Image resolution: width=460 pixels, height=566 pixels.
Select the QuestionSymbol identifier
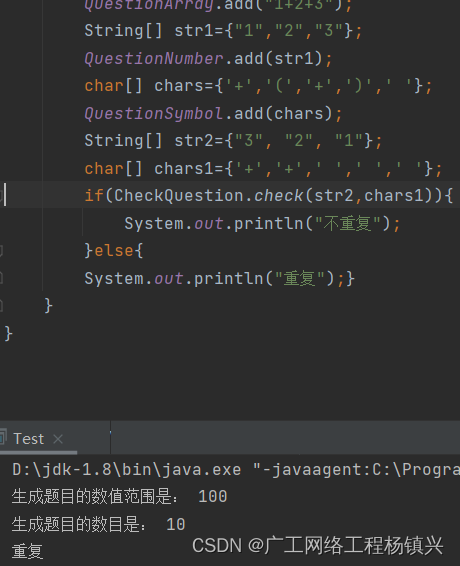point(154,113)
